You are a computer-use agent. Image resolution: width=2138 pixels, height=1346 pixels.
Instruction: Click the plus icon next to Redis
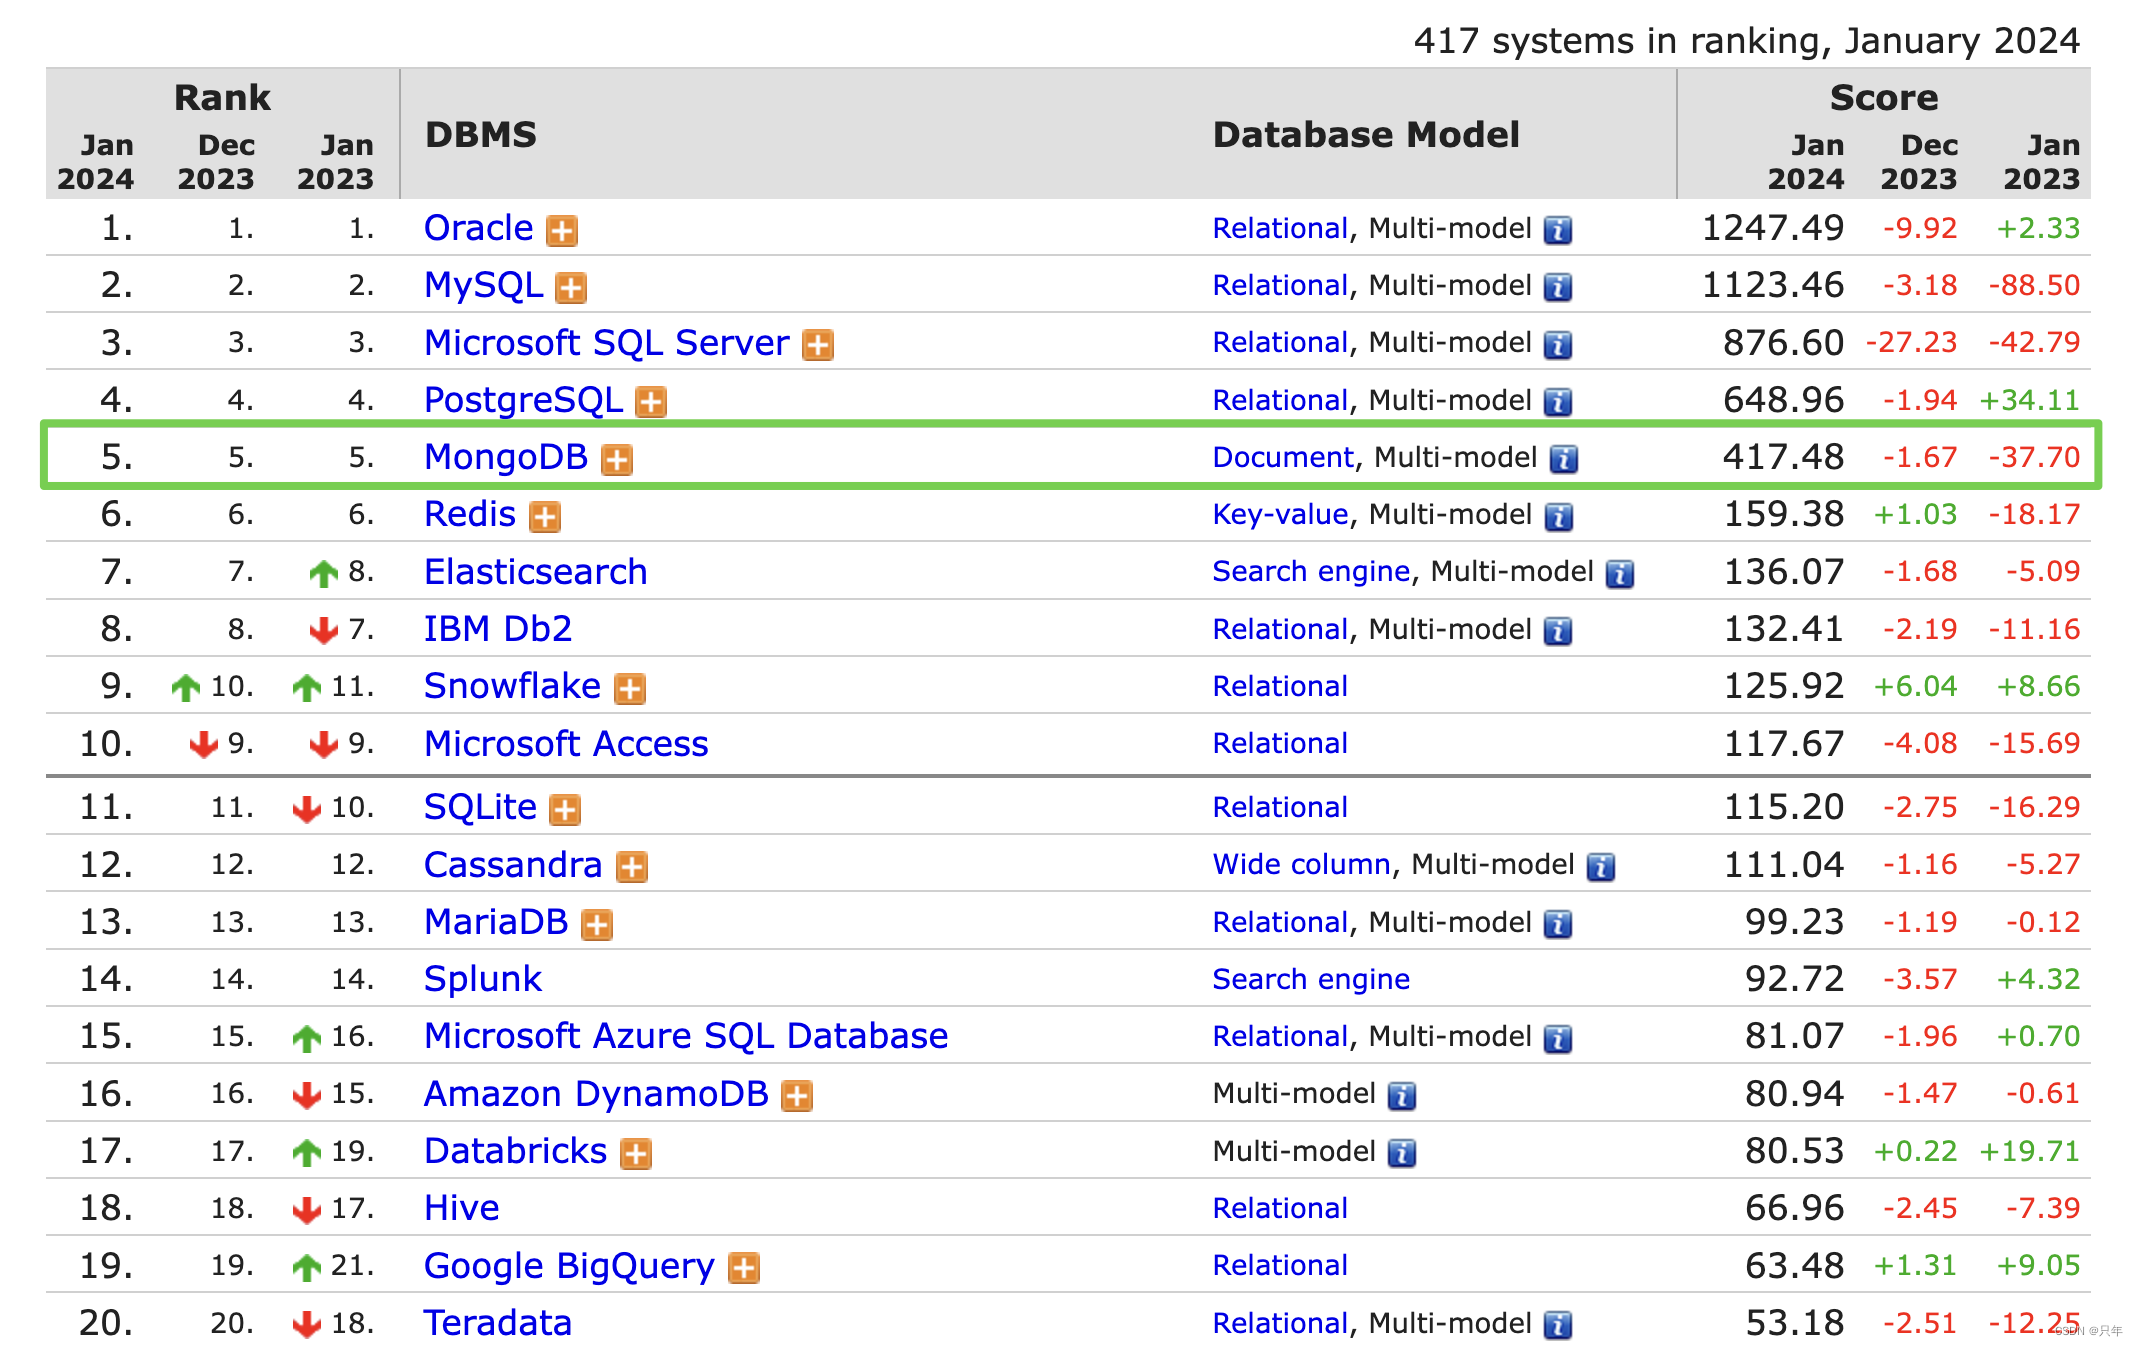(x=545, y=517)
